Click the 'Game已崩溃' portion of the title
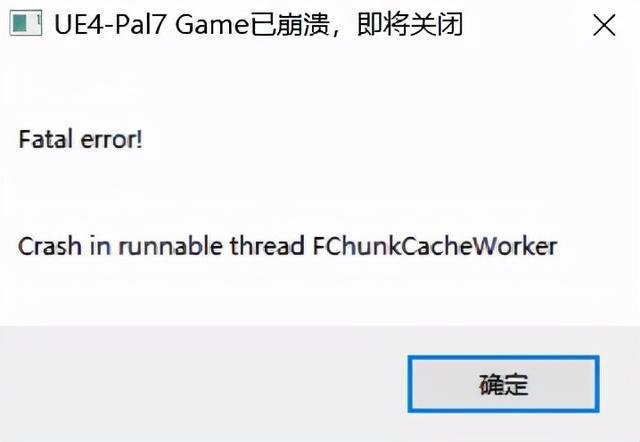The height and width of the screenshot is (442, 640). click(253, 24)
